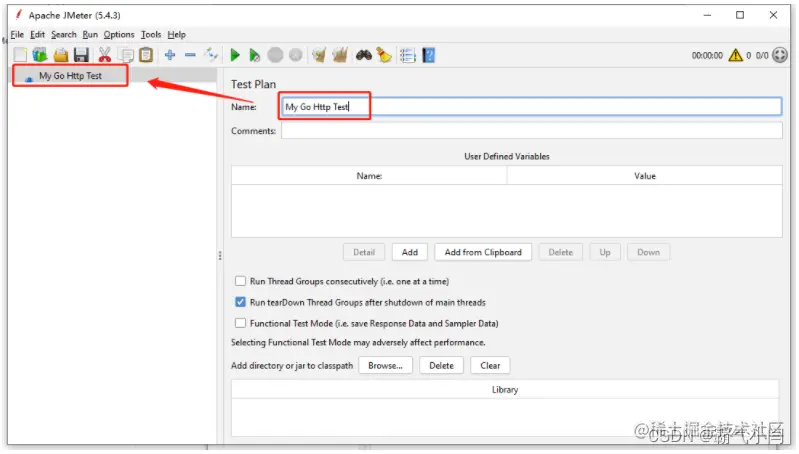Click the thread status icon at toolbar end

tap(780, 55)
